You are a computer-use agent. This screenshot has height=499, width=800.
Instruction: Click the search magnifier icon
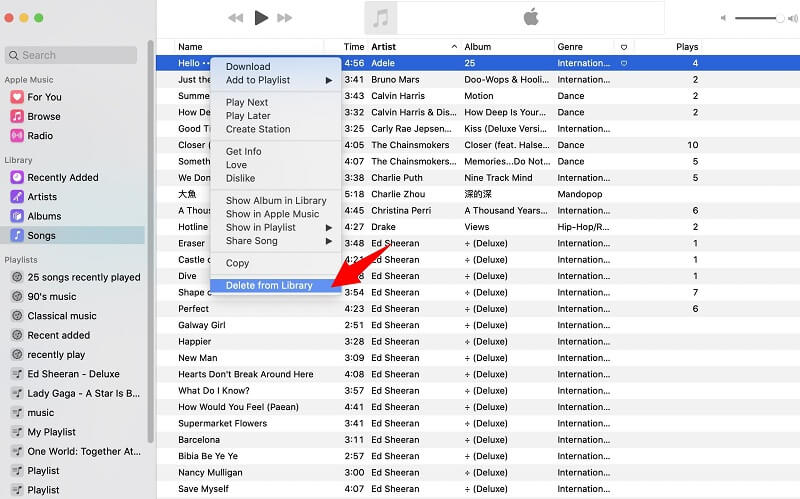click(x=14, y=55)
